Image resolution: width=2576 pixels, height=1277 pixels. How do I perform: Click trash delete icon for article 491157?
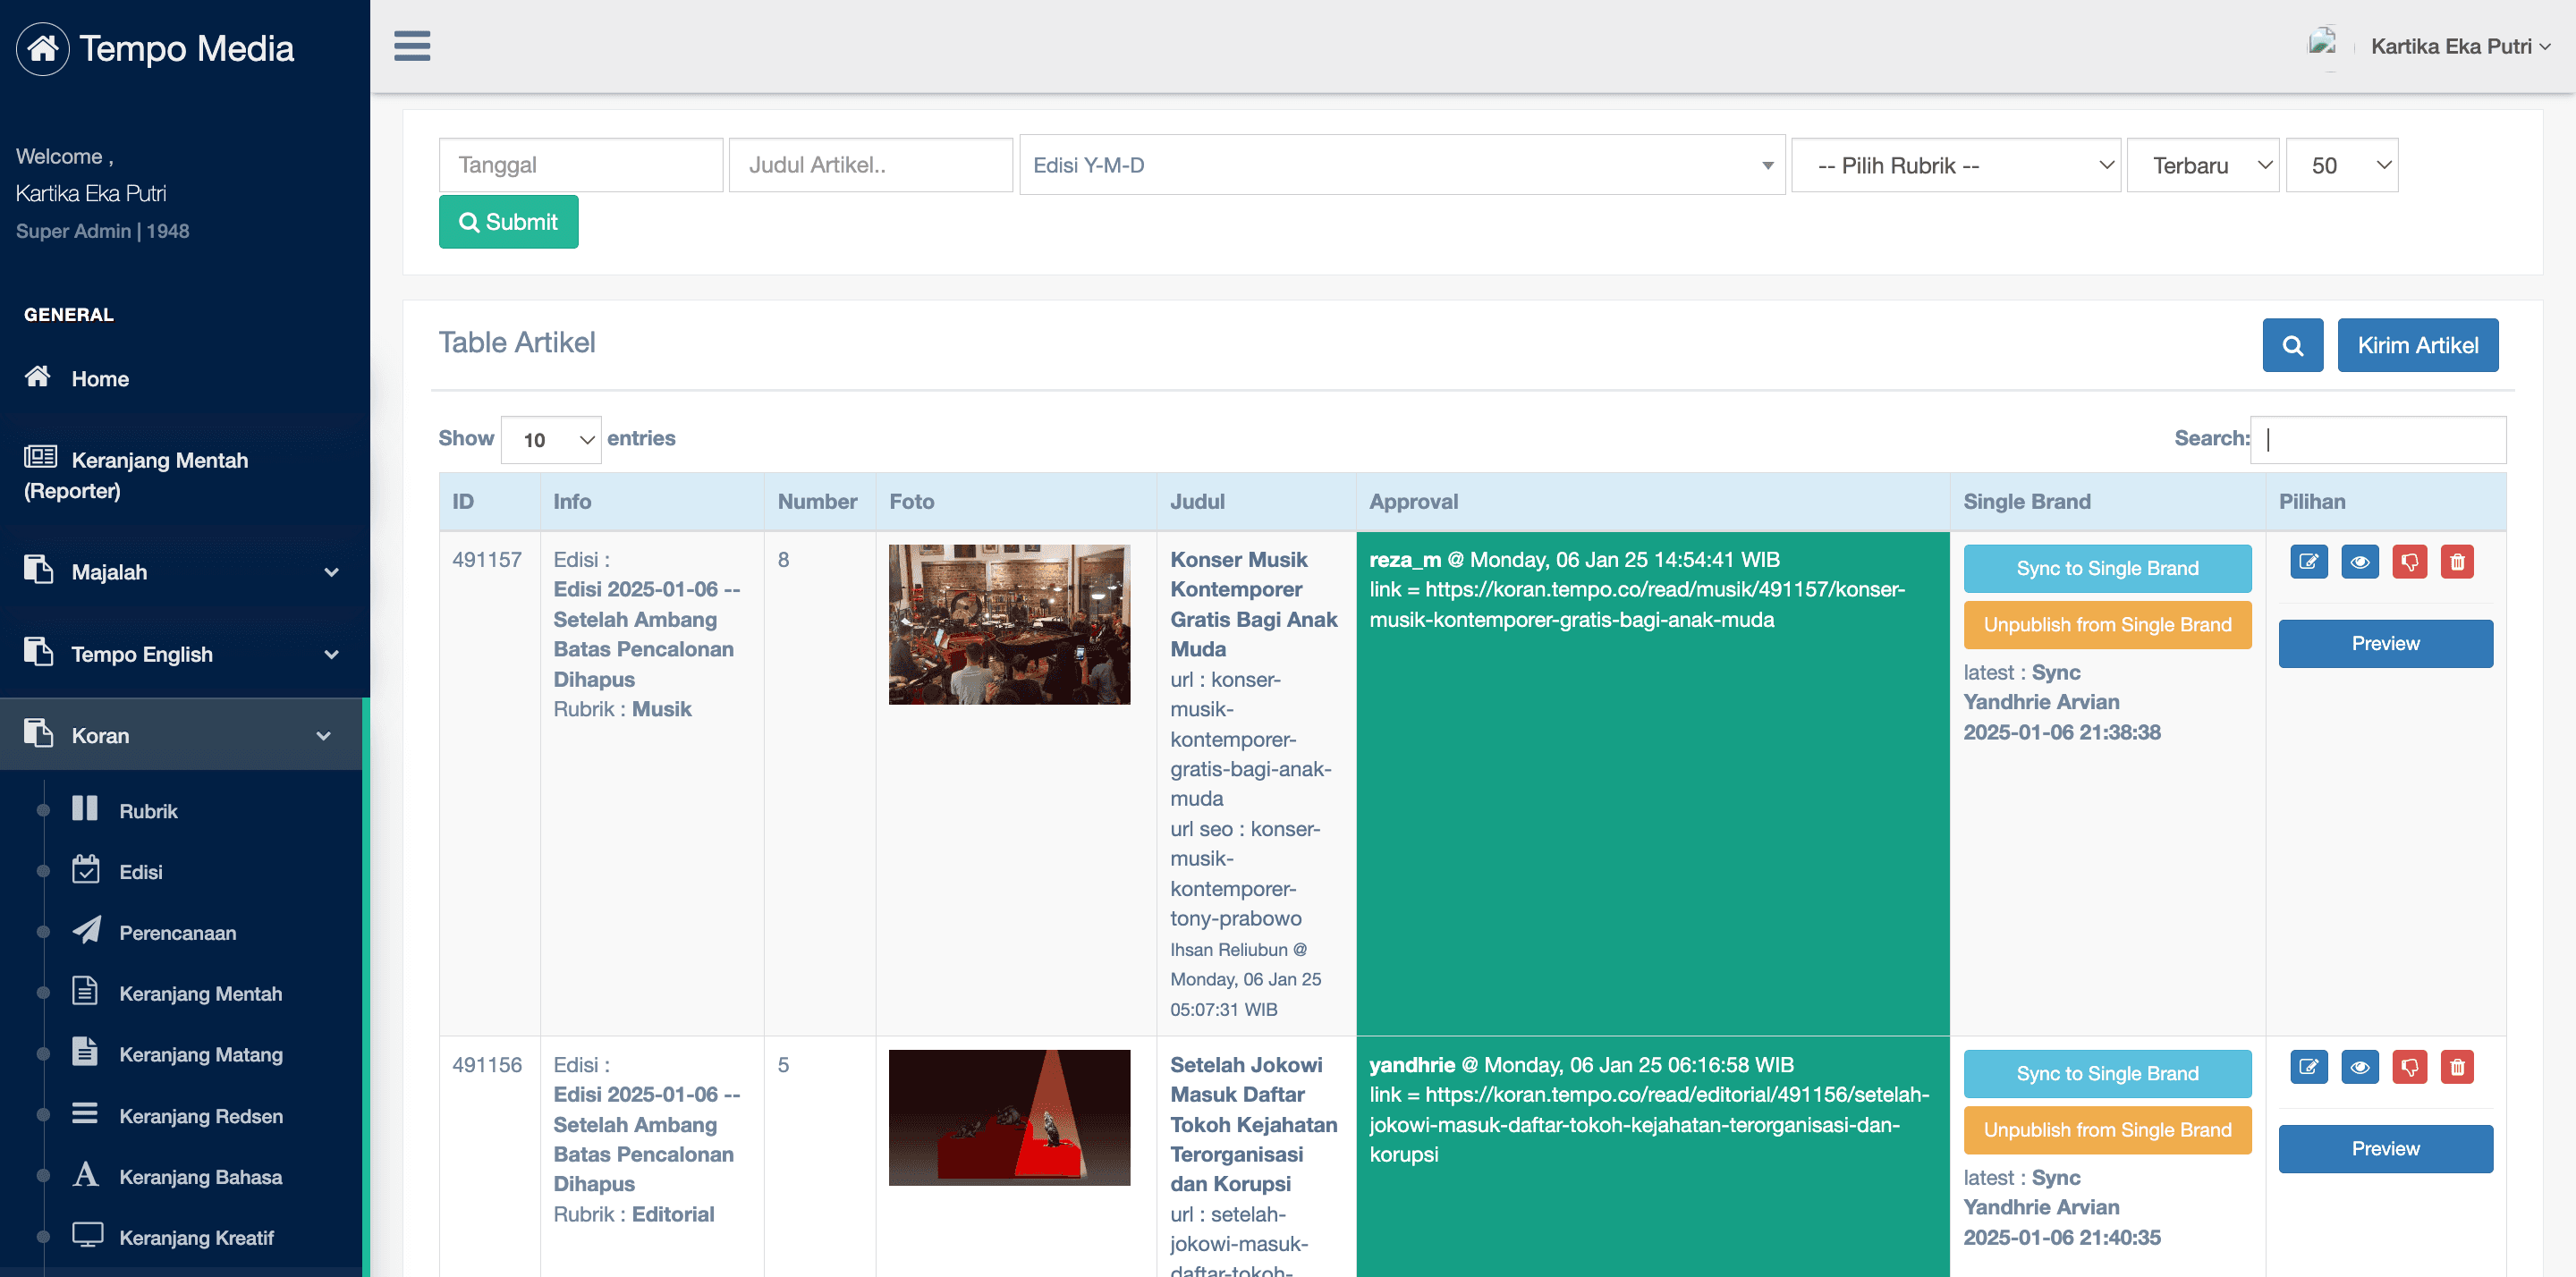click(x=2458, y=562)
